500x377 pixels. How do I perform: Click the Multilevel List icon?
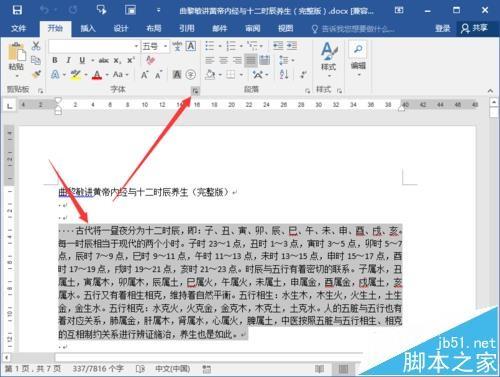tap(252, 46)
